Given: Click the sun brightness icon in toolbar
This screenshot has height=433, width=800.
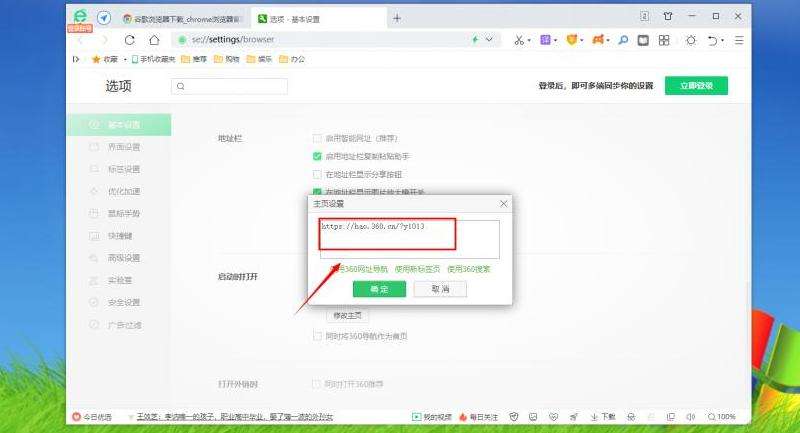Looking at the screenshot, I should (x=691, y=40).
